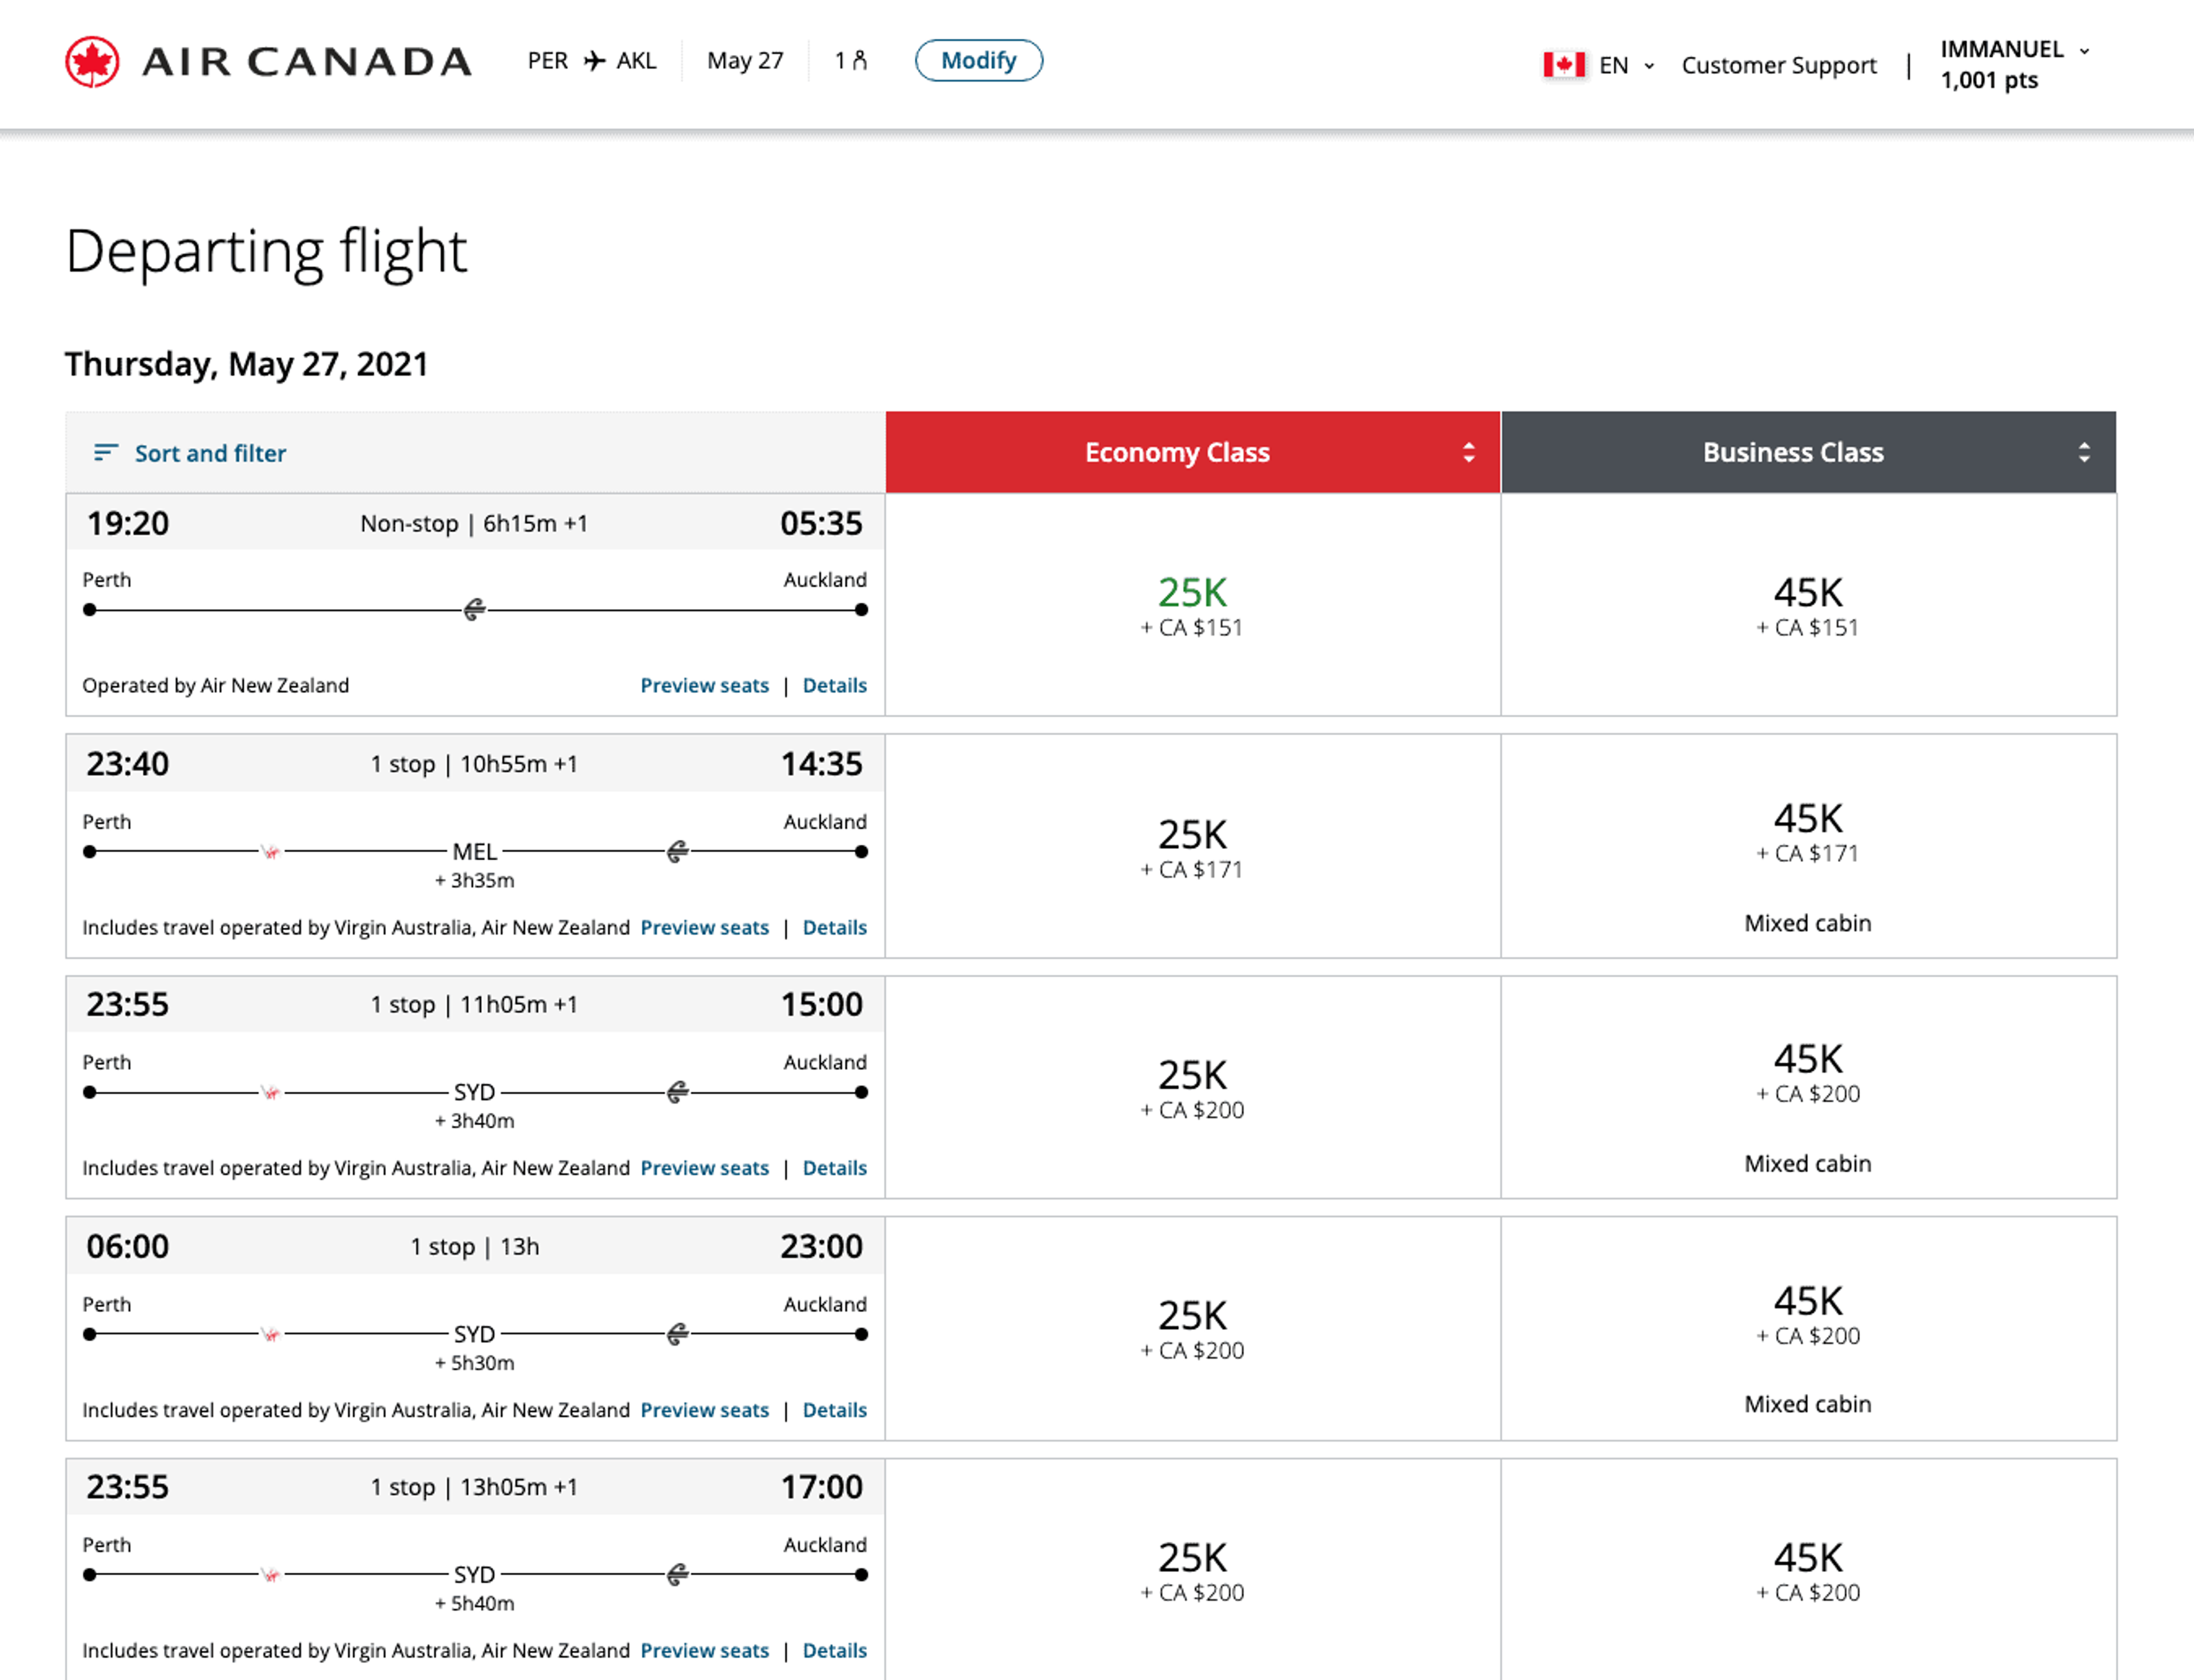Toggle Economy Class sort arrows

coord(1468,453)
